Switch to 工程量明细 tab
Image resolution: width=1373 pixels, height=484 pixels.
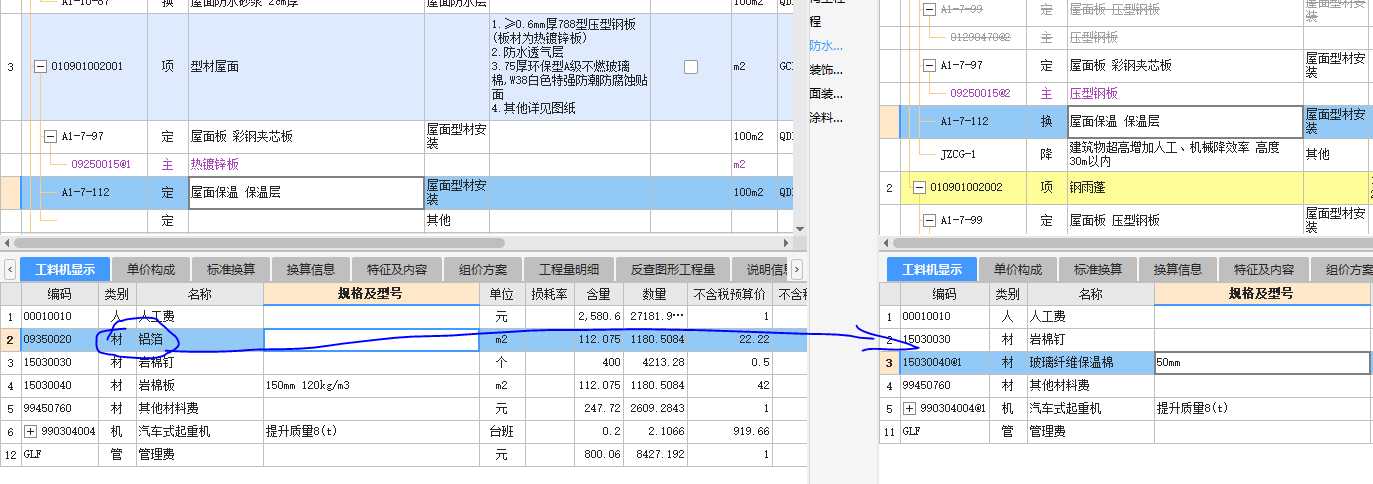tap(569, 269)
